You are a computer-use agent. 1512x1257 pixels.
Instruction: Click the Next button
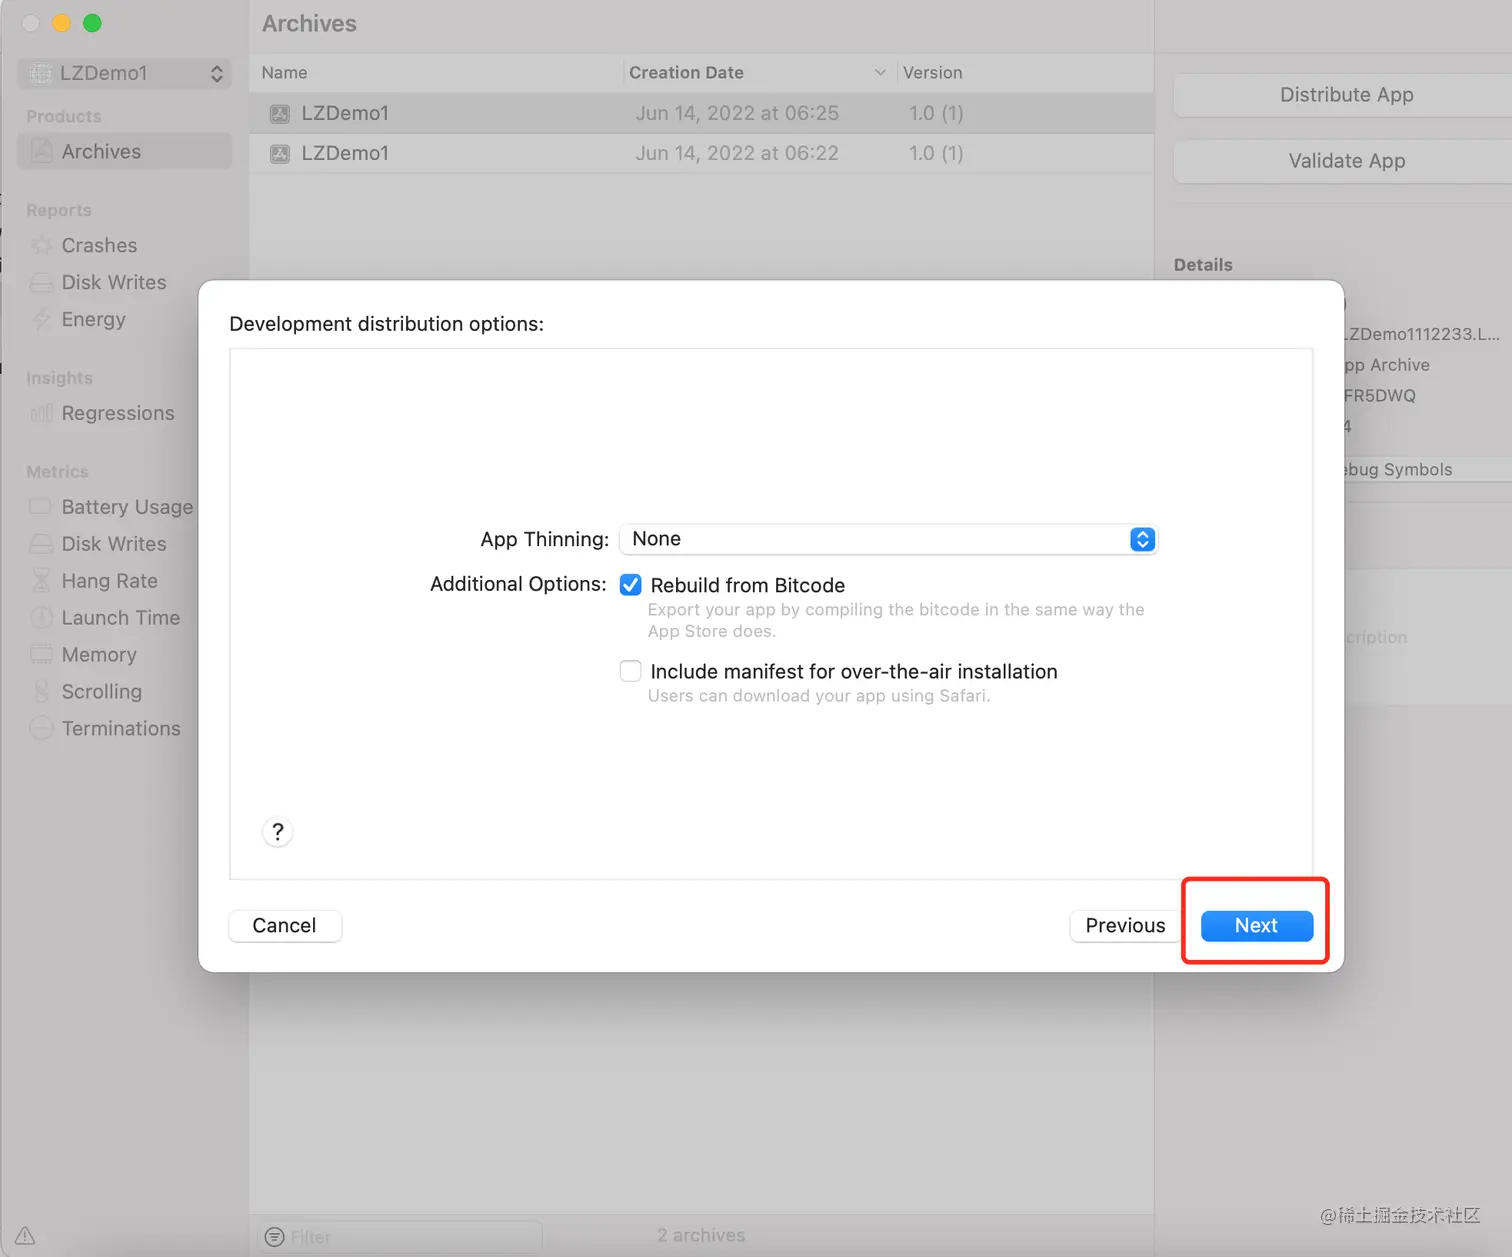click(1256, 925)
